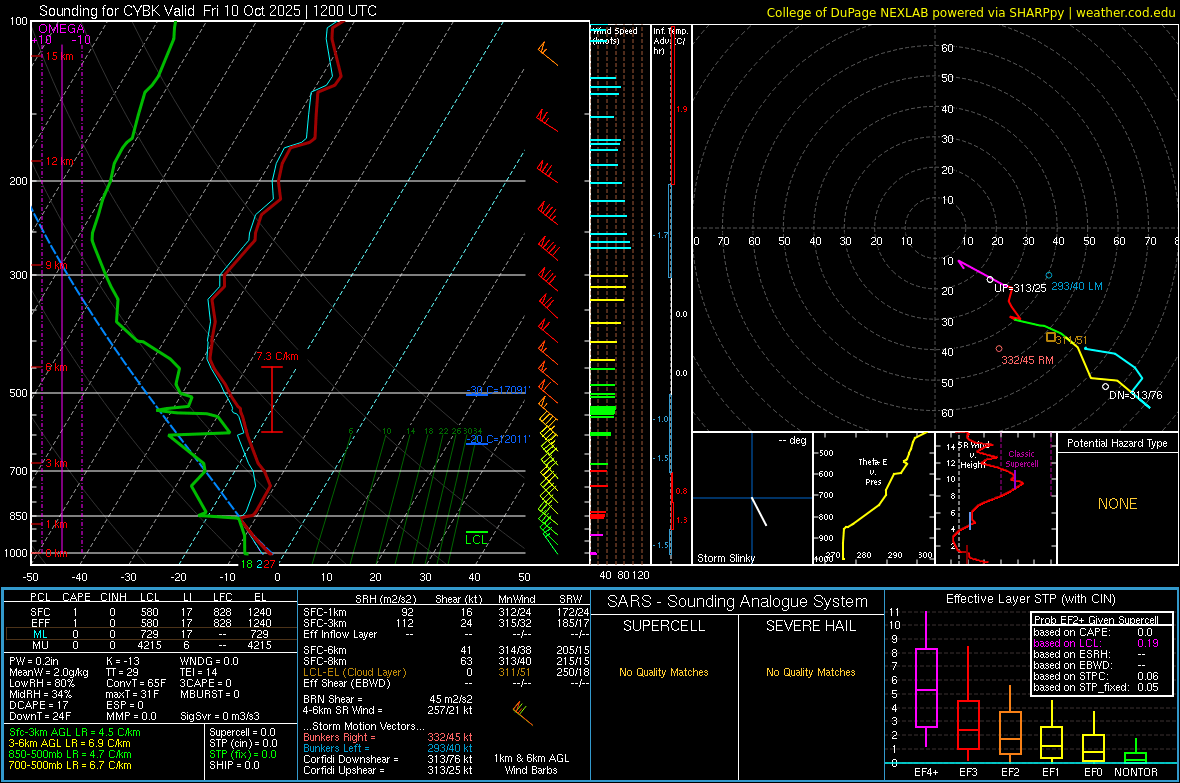Click the '293/40 LM' hodograph label

(x=1077, y=286)
